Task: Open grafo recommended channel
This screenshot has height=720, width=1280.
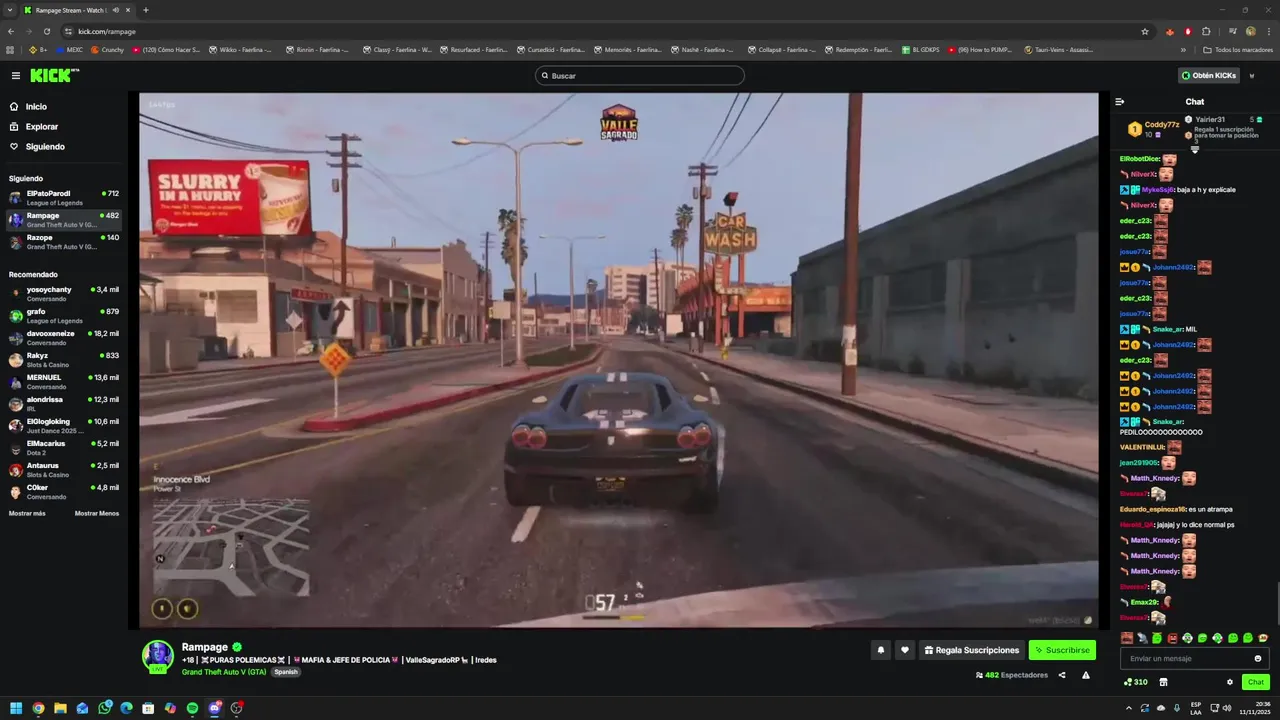Action: pyautogui.click(x=64, y=315)
